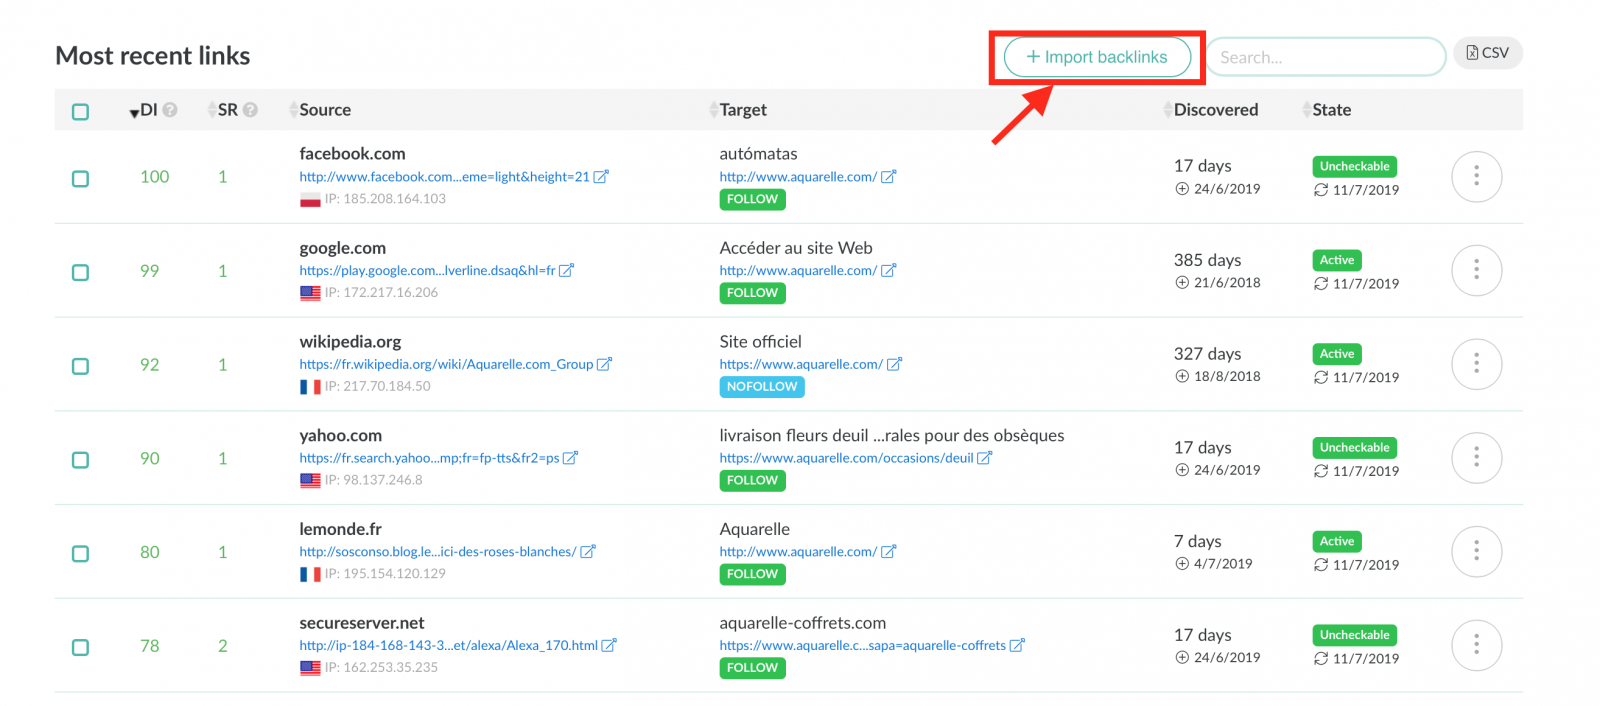Click the Poland flag beside IP 185.208.164.103
Screen dimensions: 1600x706
[310, 199]
